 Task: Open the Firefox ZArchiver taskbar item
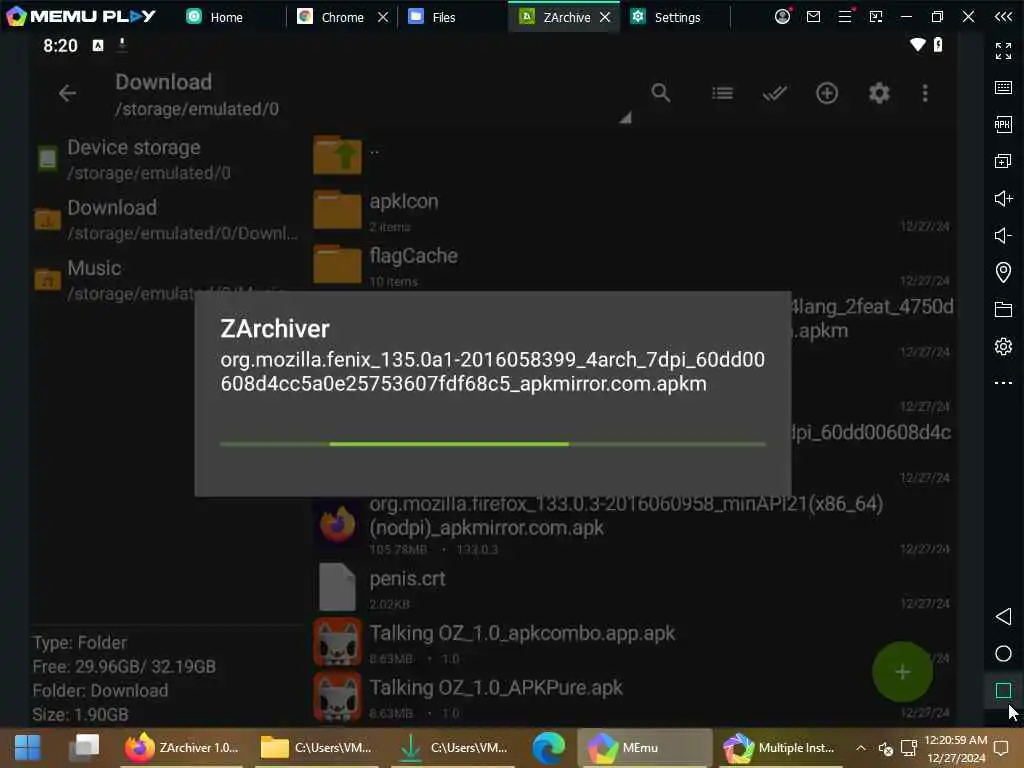coord(182,748)
